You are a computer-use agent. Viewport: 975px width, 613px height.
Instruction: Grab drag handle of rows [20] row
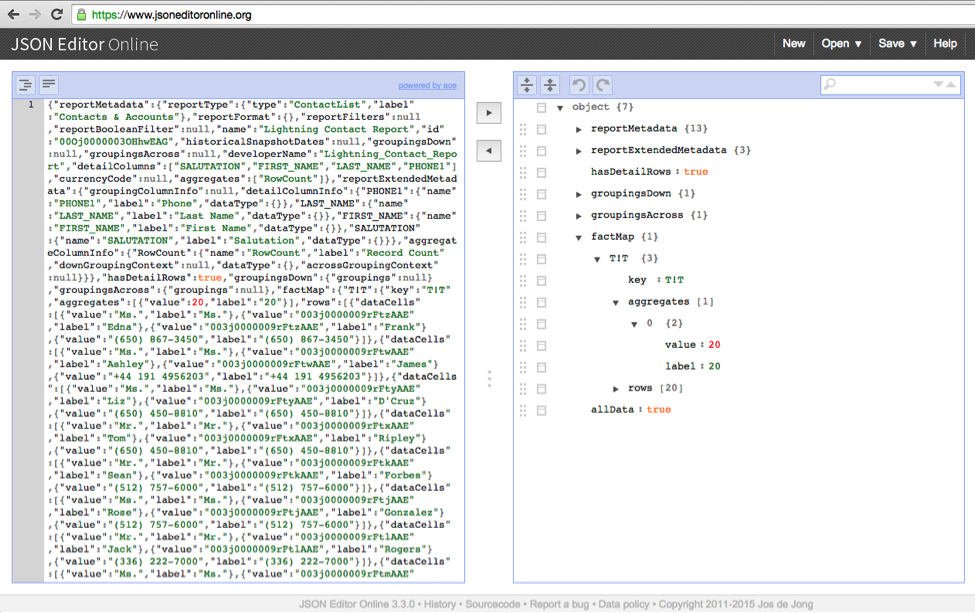point(523,389)
